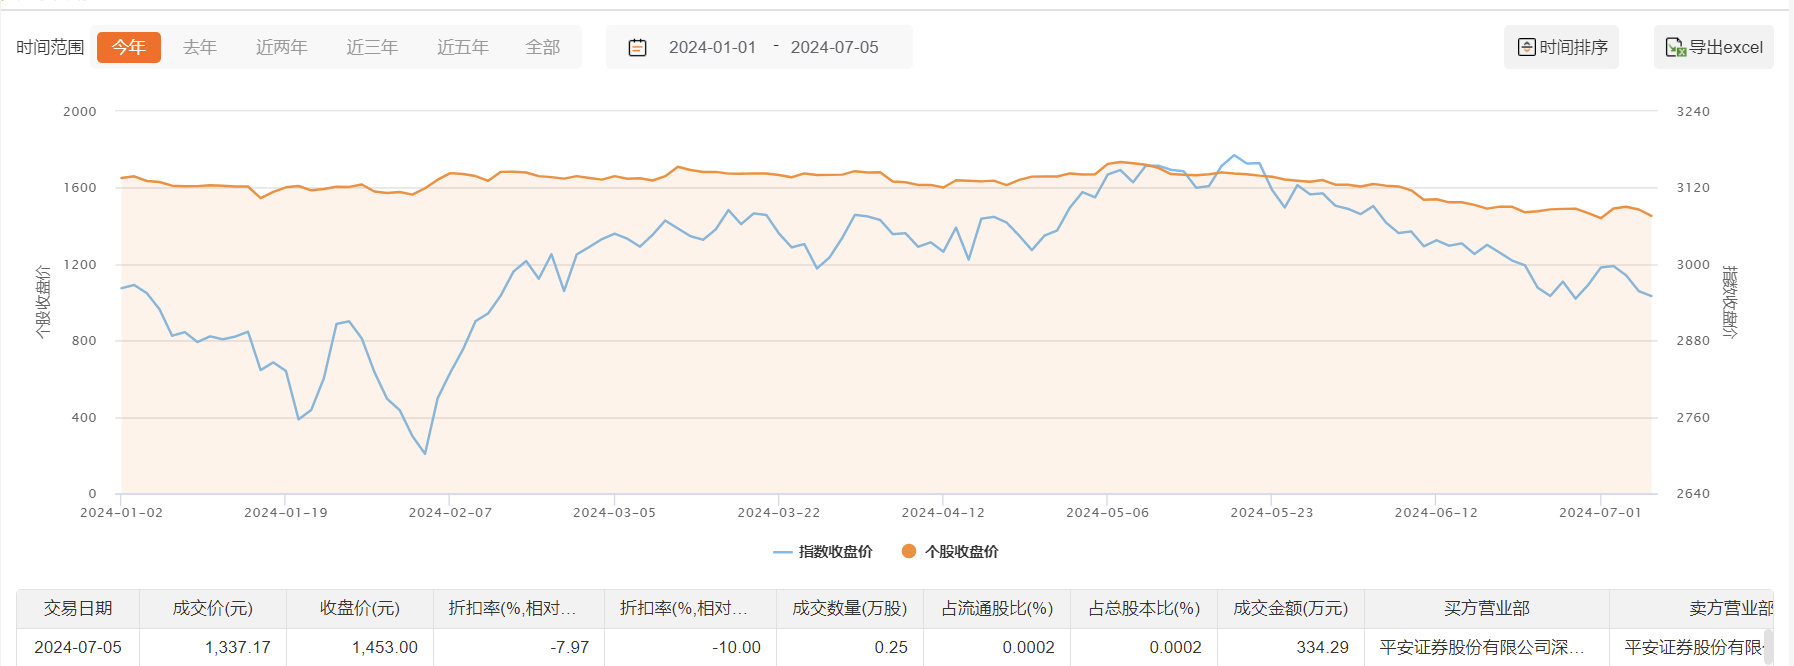
Task: Click the 交易日期 column header
Action: 78,608
